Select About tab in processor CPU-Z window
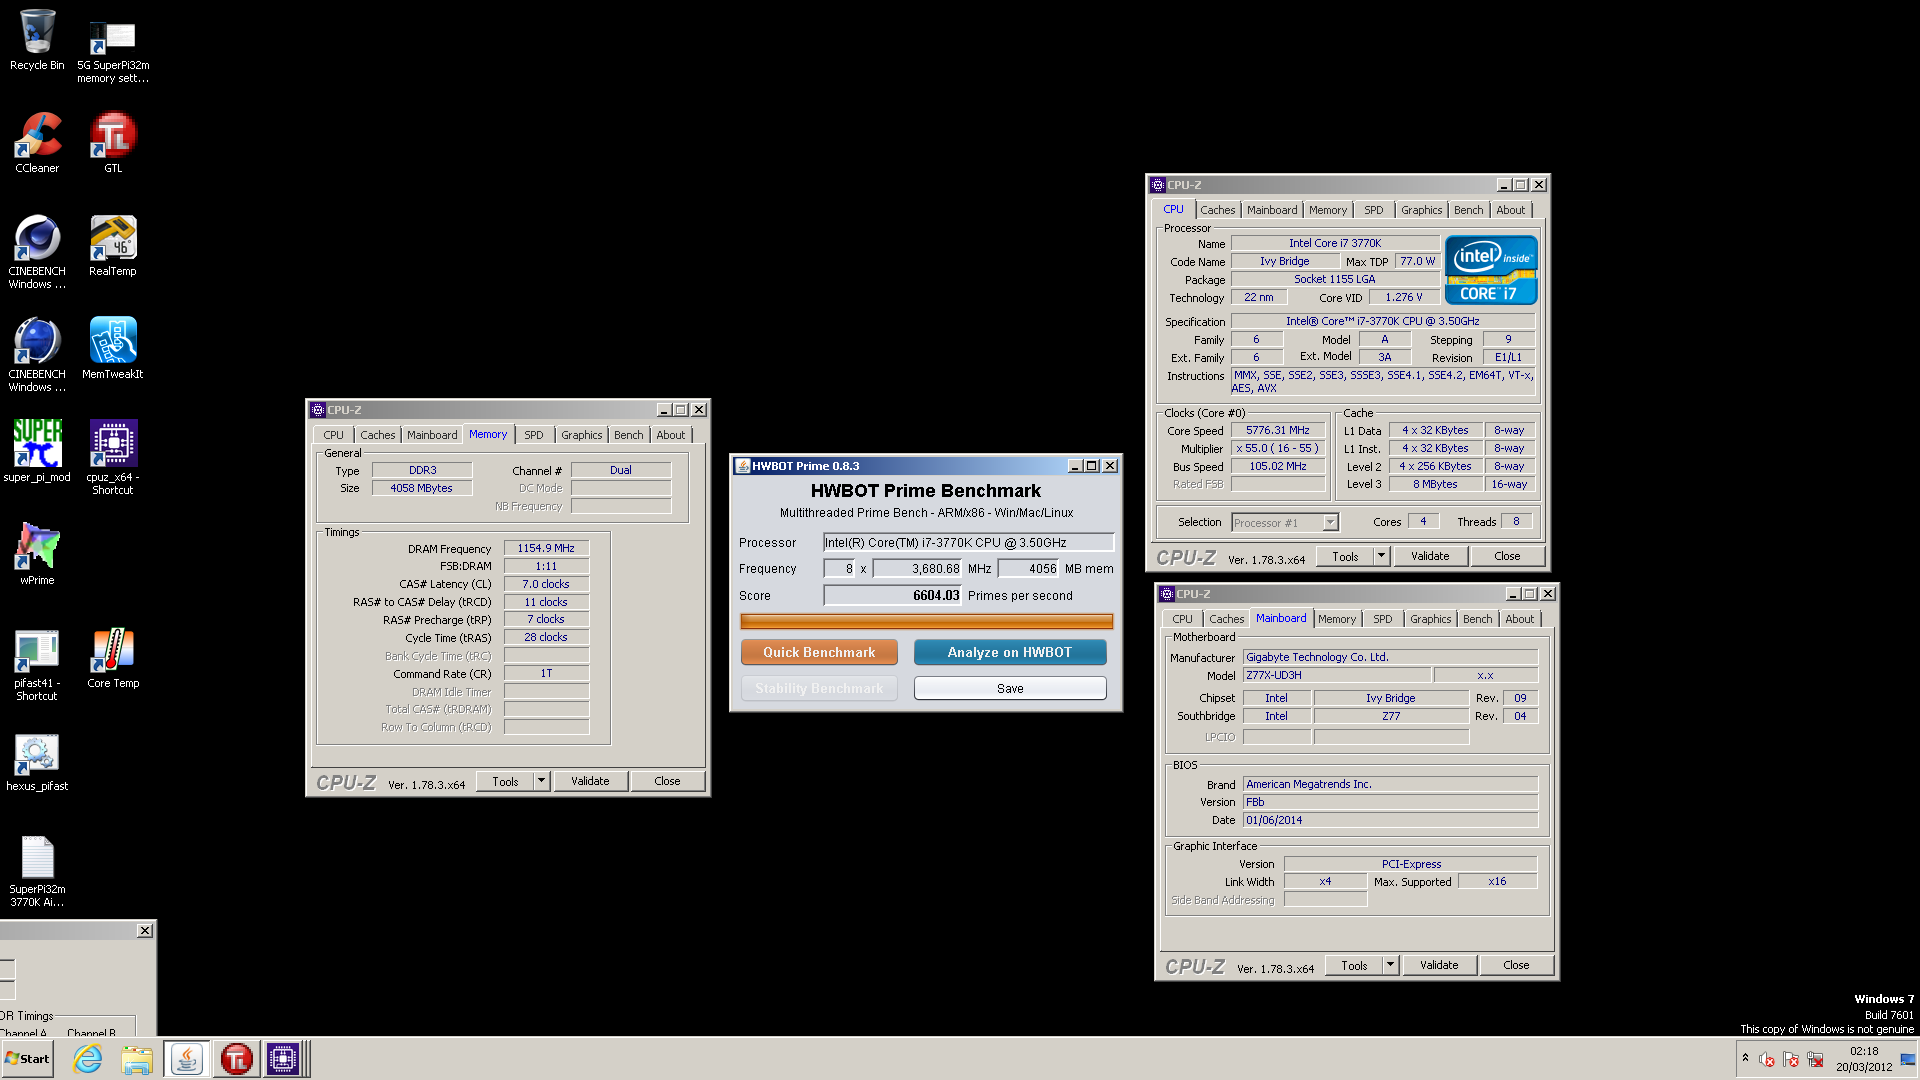This screenshot has height=1080, width=1920. (x=1510, y=210)
